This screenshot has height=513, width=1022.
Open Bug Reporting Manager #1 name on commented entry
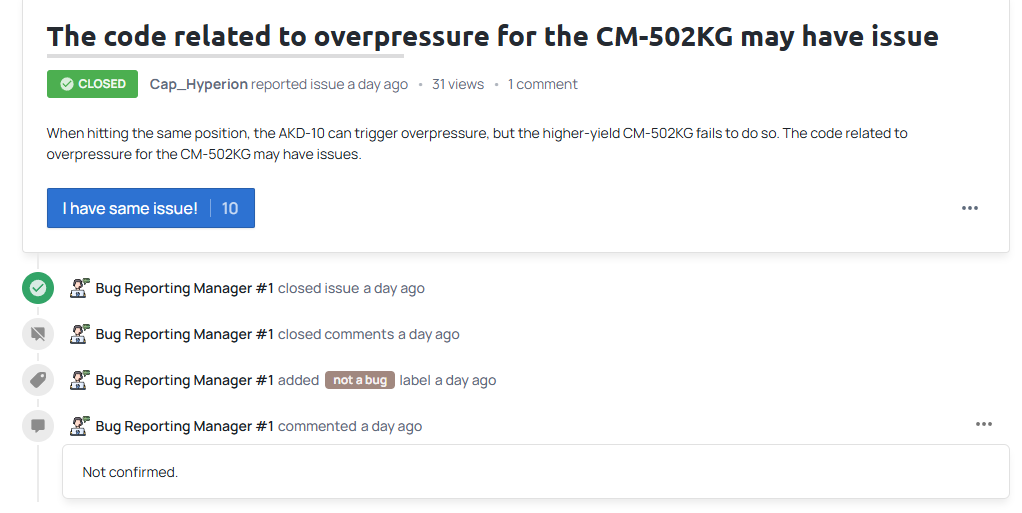click(184, 426)
